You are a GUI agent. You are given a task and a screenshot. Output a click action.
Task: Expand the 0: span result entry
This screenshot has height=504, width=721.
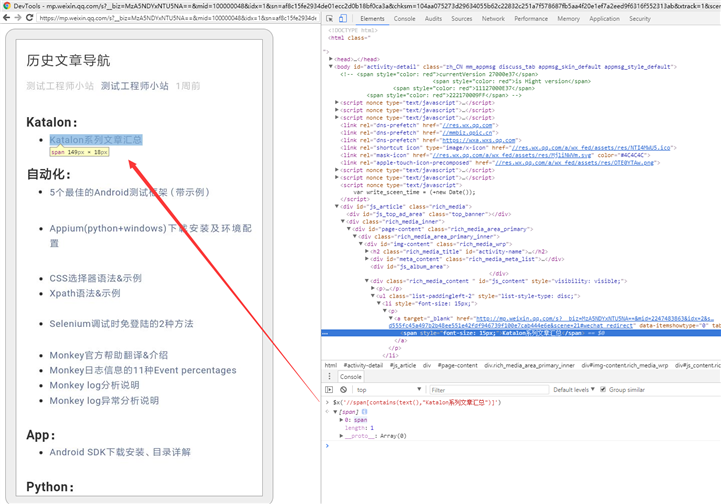point(341,420)
